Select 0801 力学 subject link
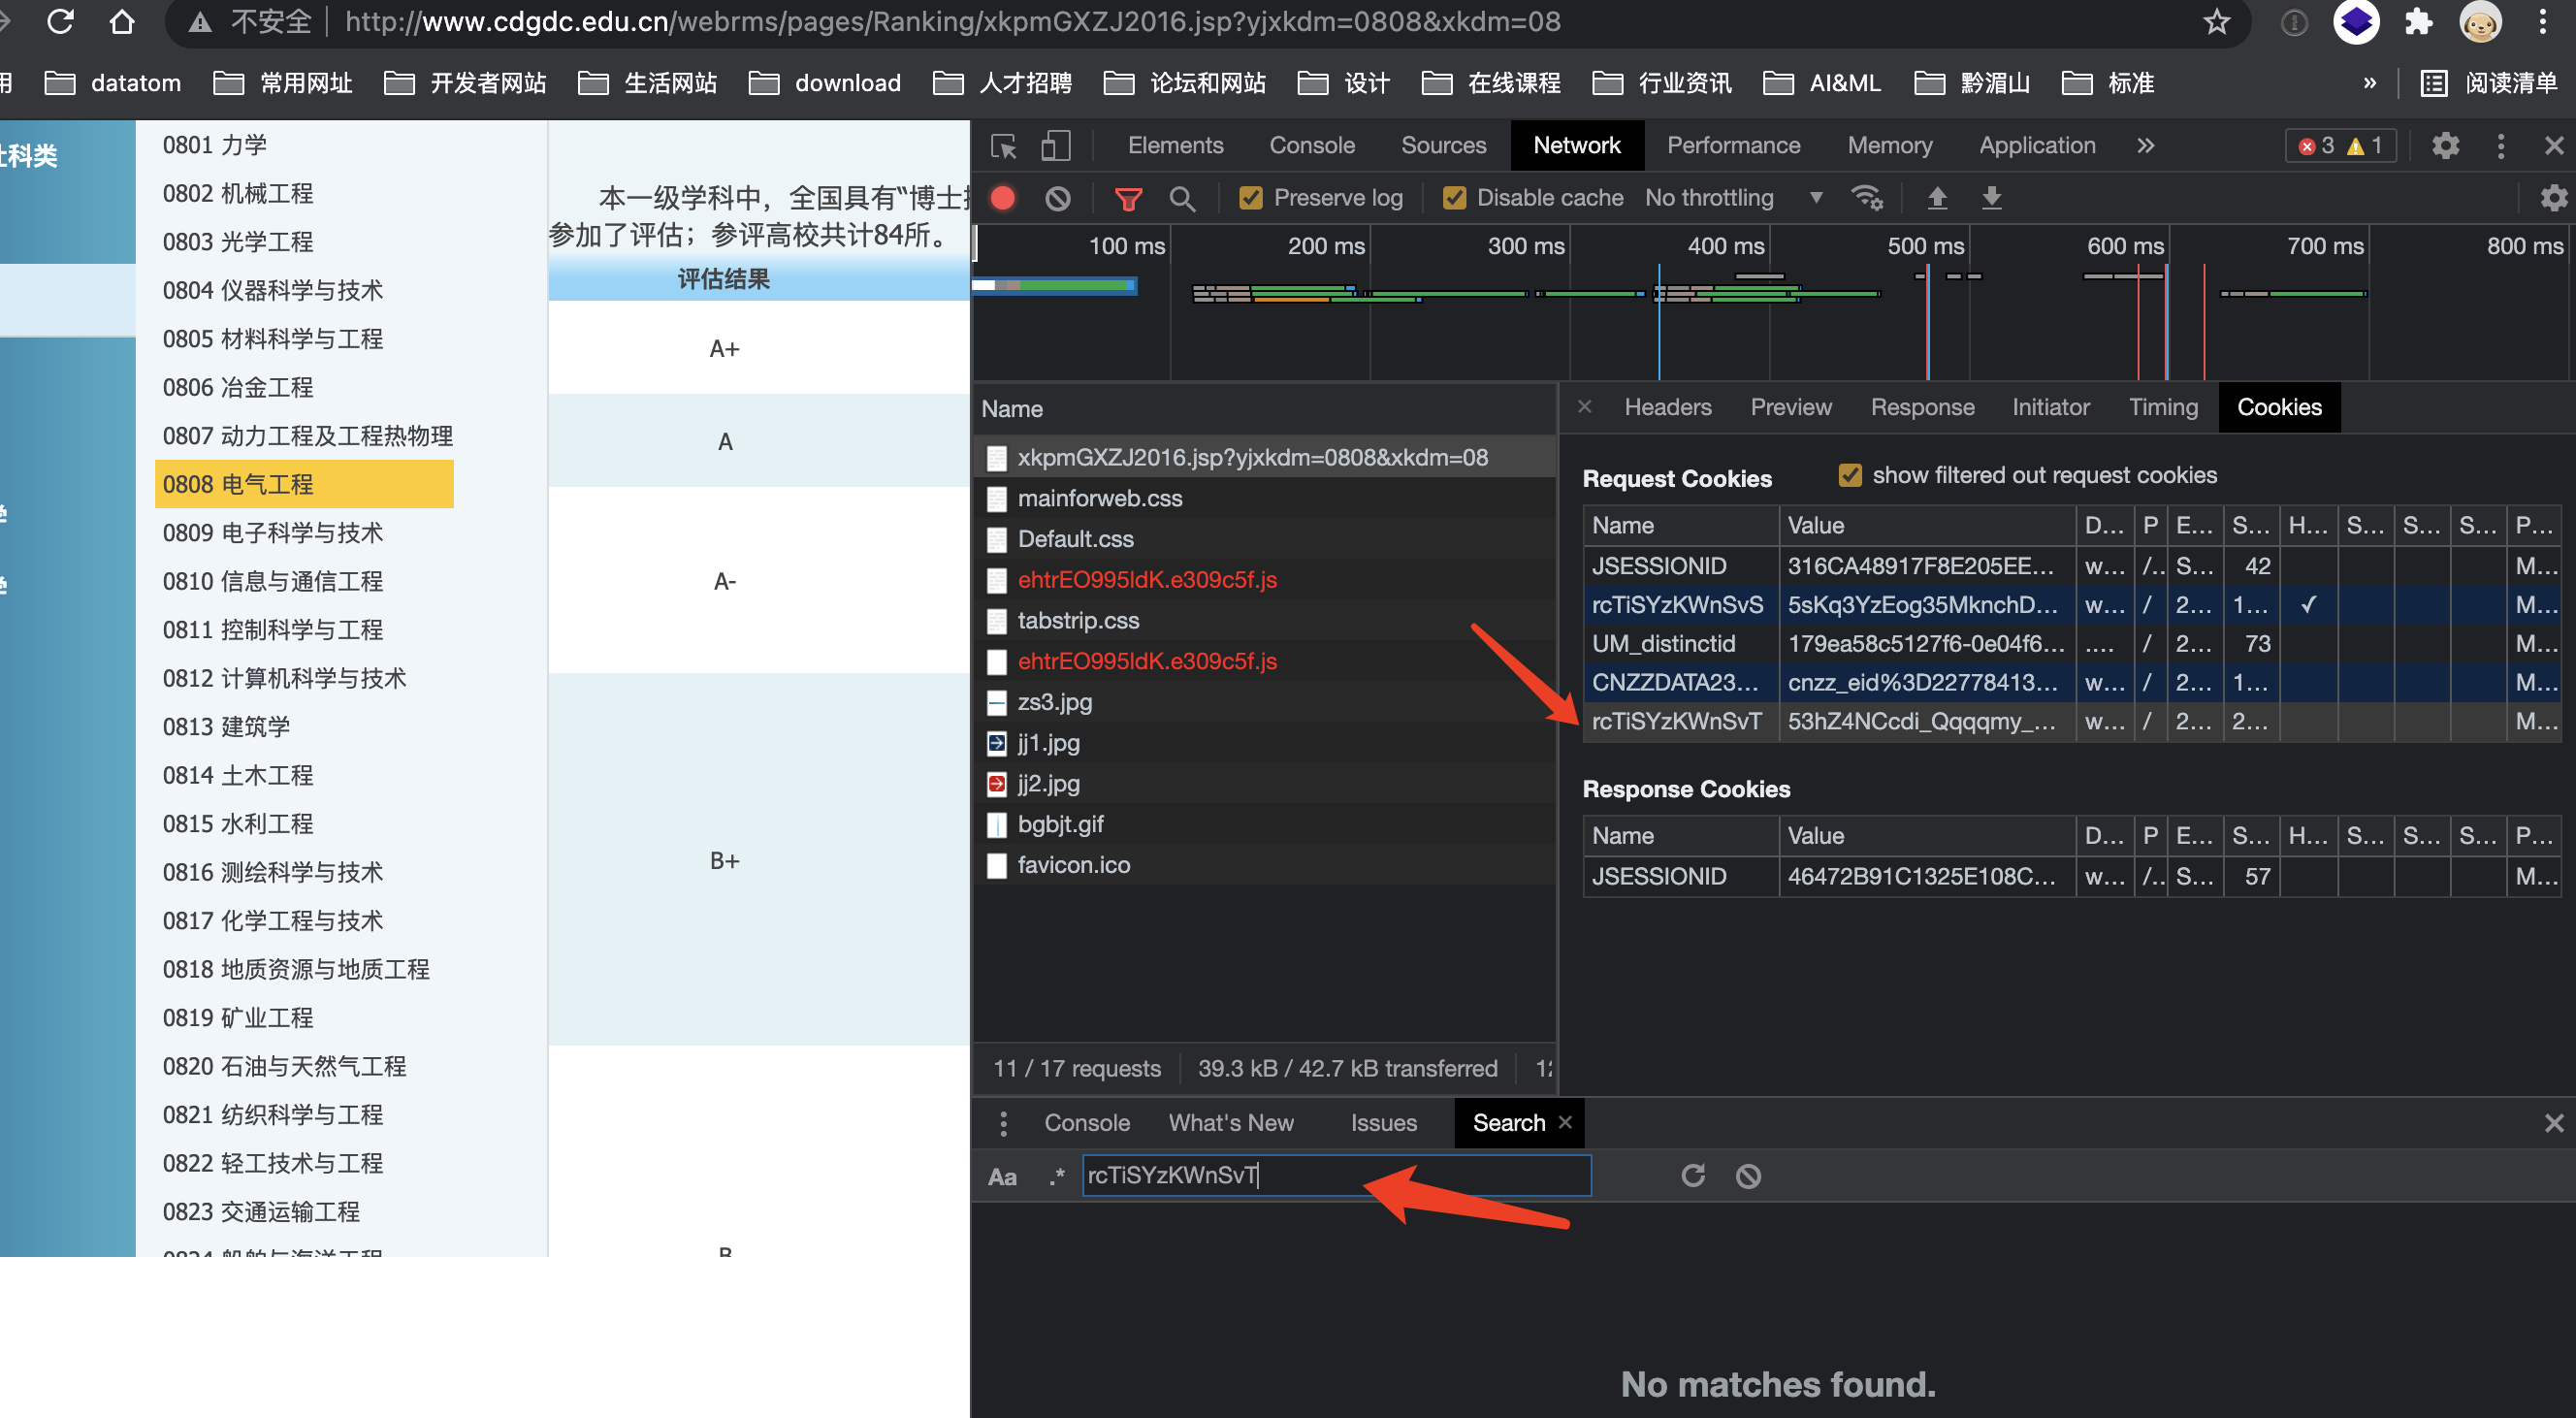The height and width of the screenshot is (1418, 2576). click(214, 145)
